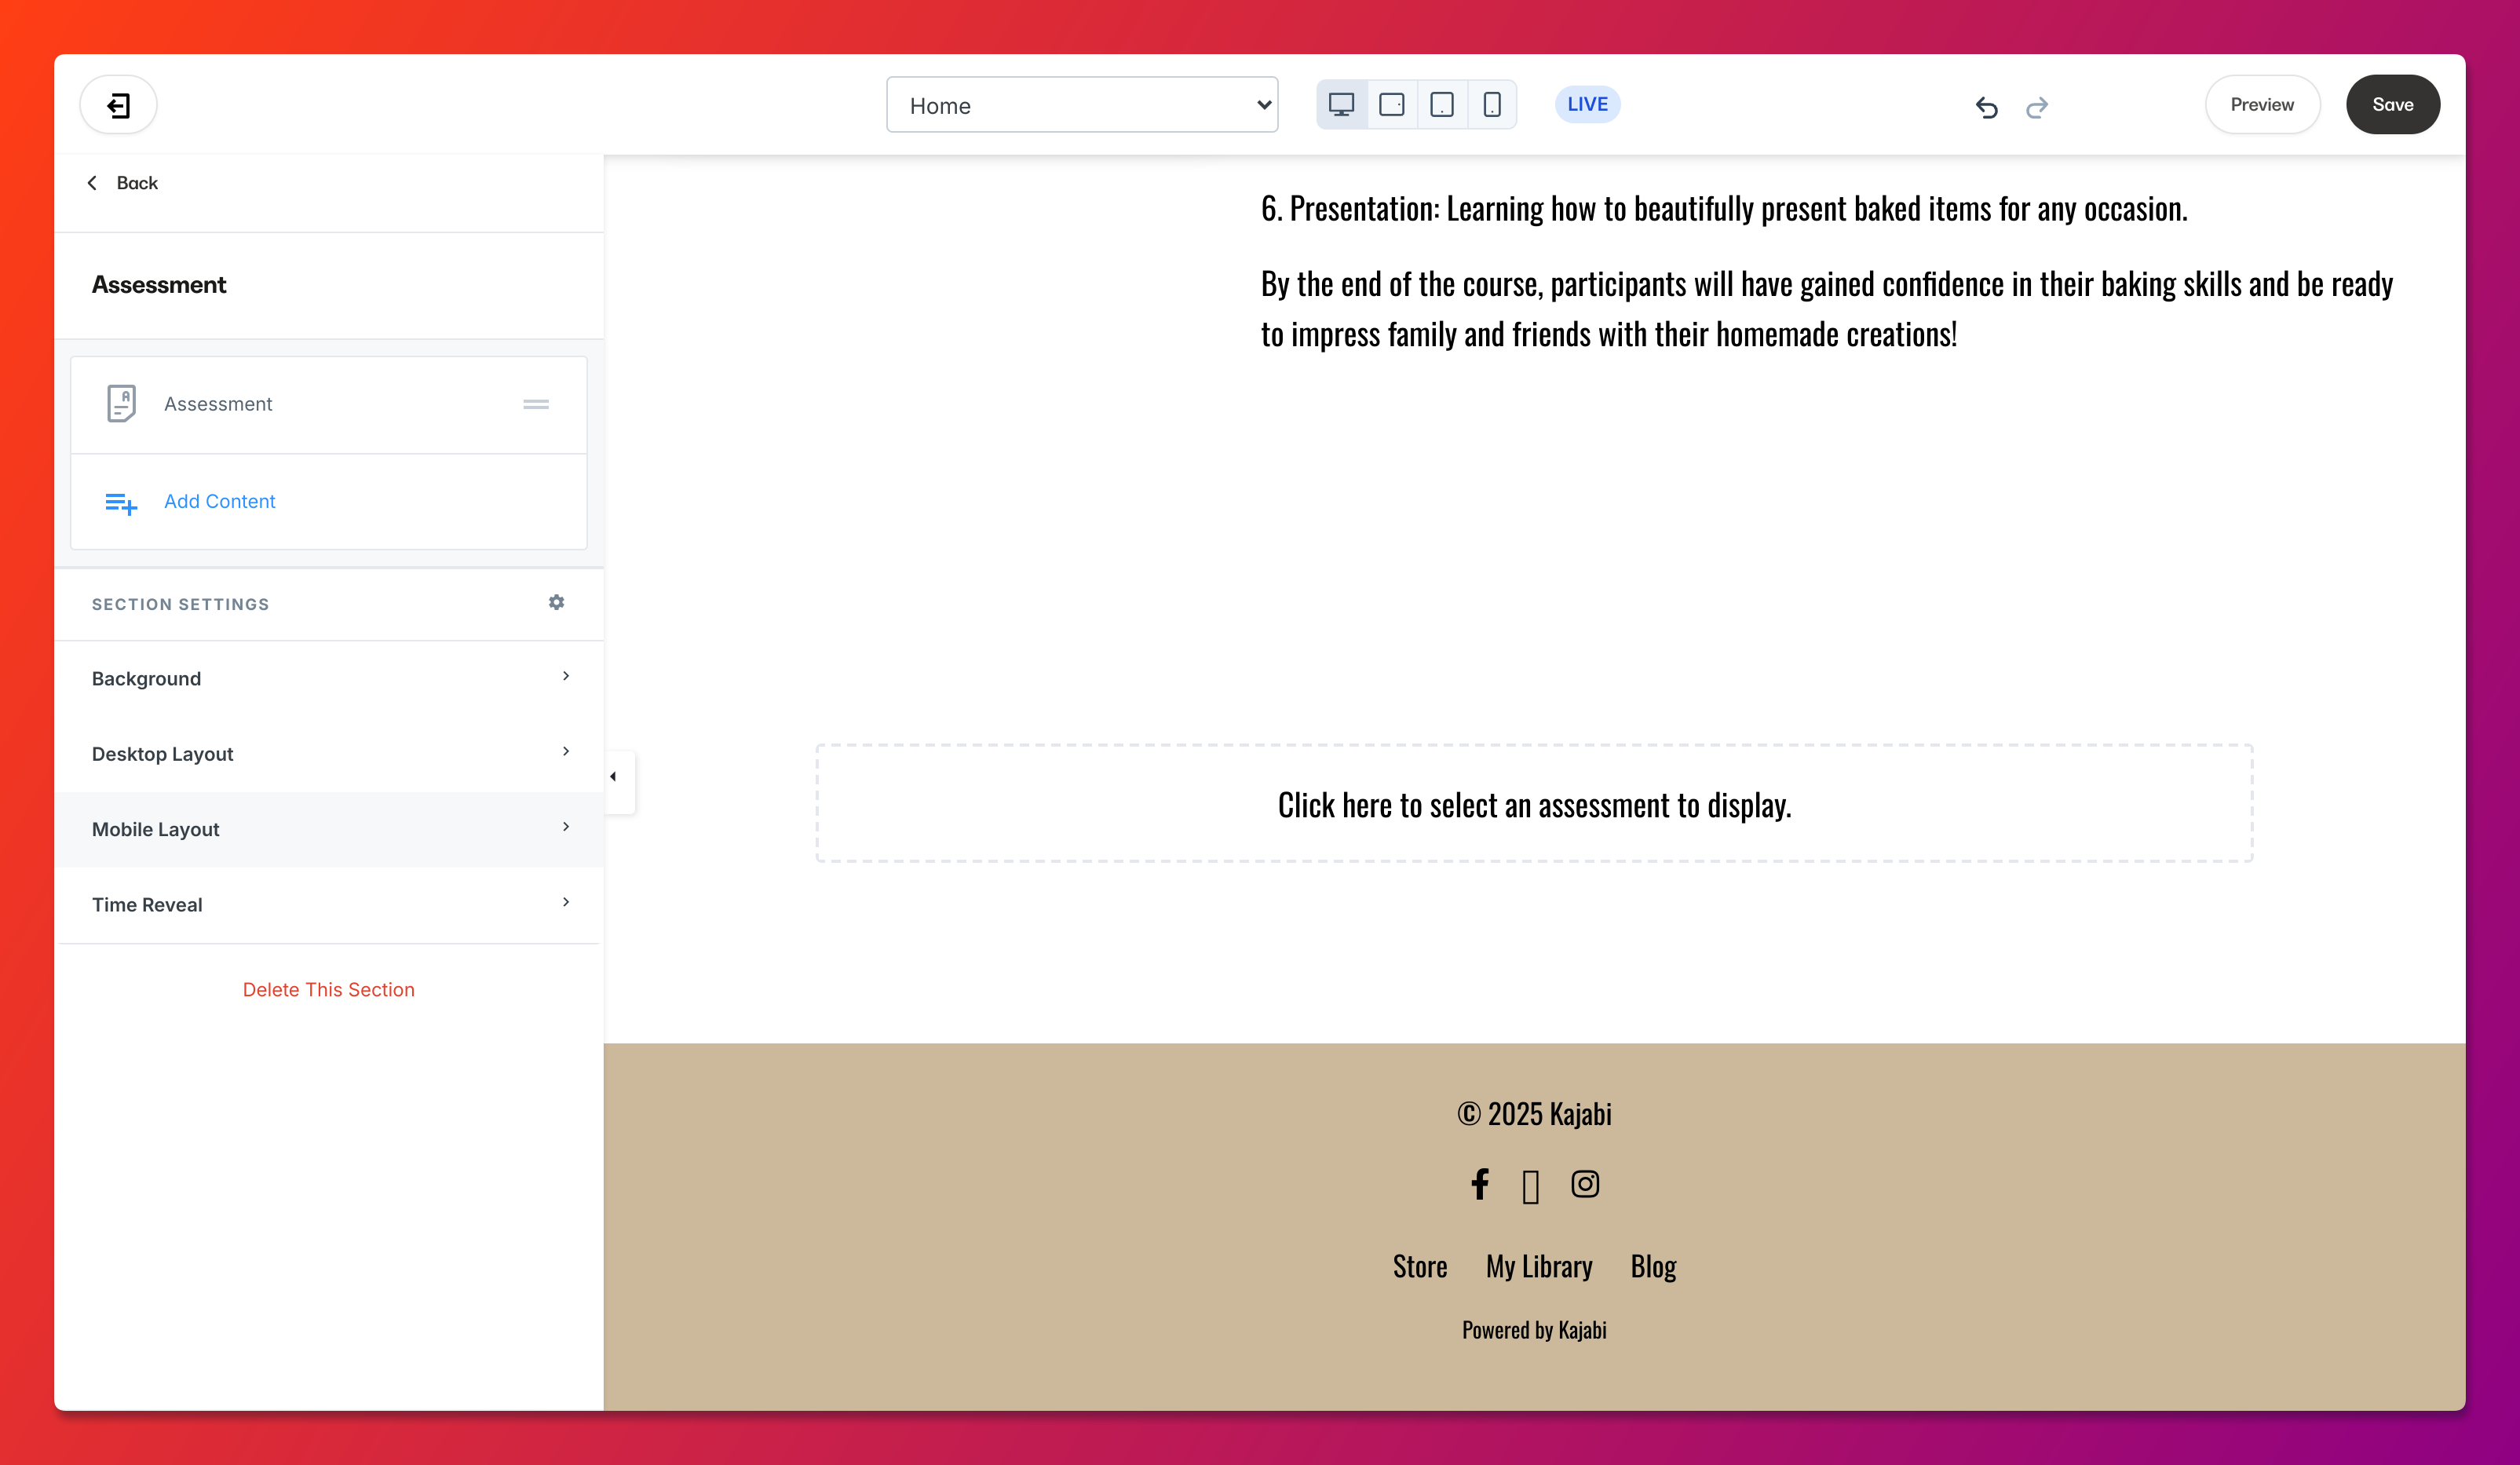
Task: Open the My Library footer link
Action: point(1538,1266)
